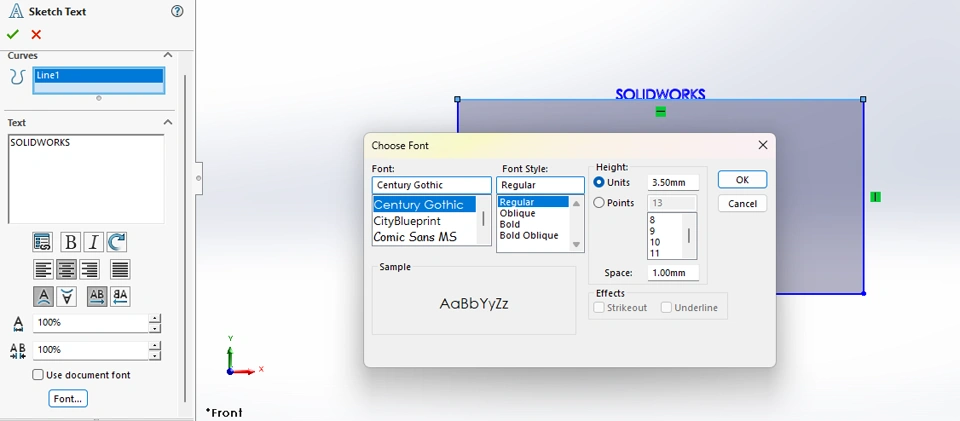Open Sketch Text help question mark
The width and height of the screenshot is (960, 421).
click(177, 11)
